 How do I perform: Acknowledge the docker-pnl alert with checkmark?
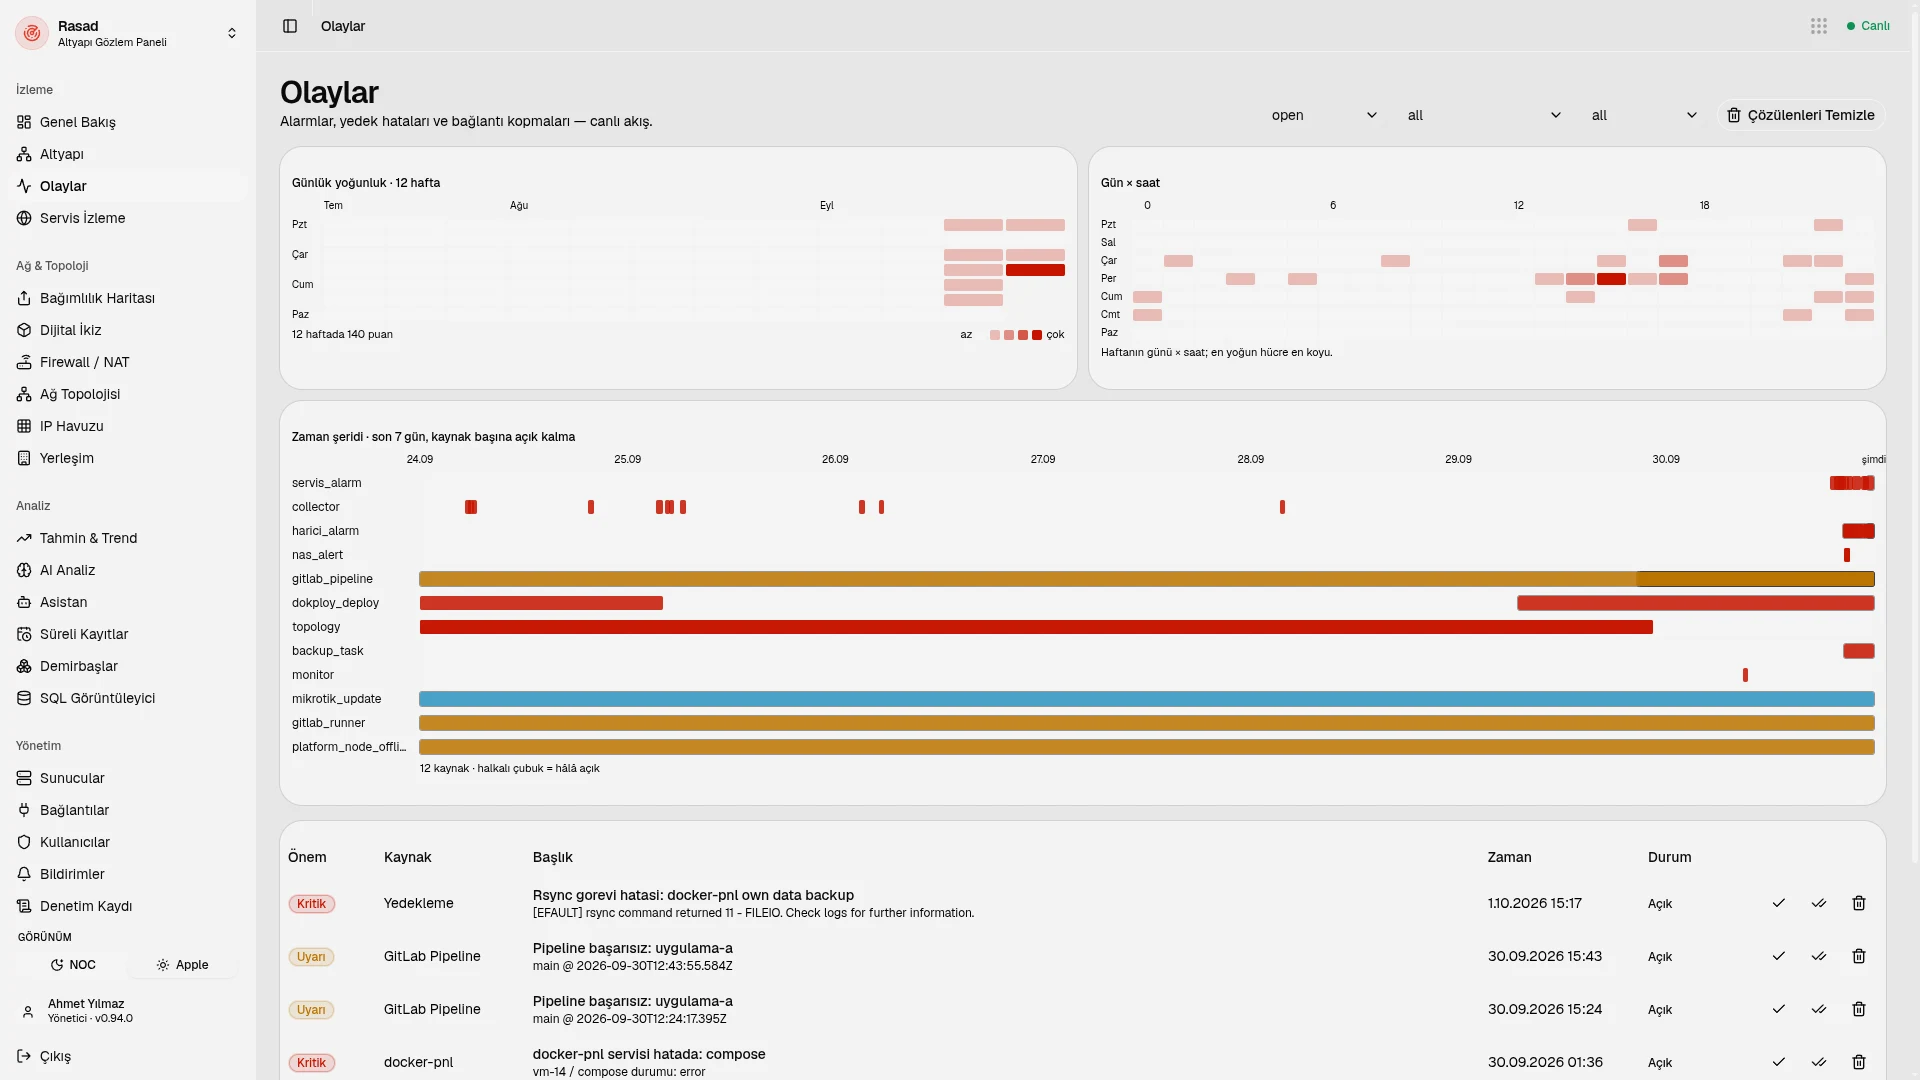1779,1062
